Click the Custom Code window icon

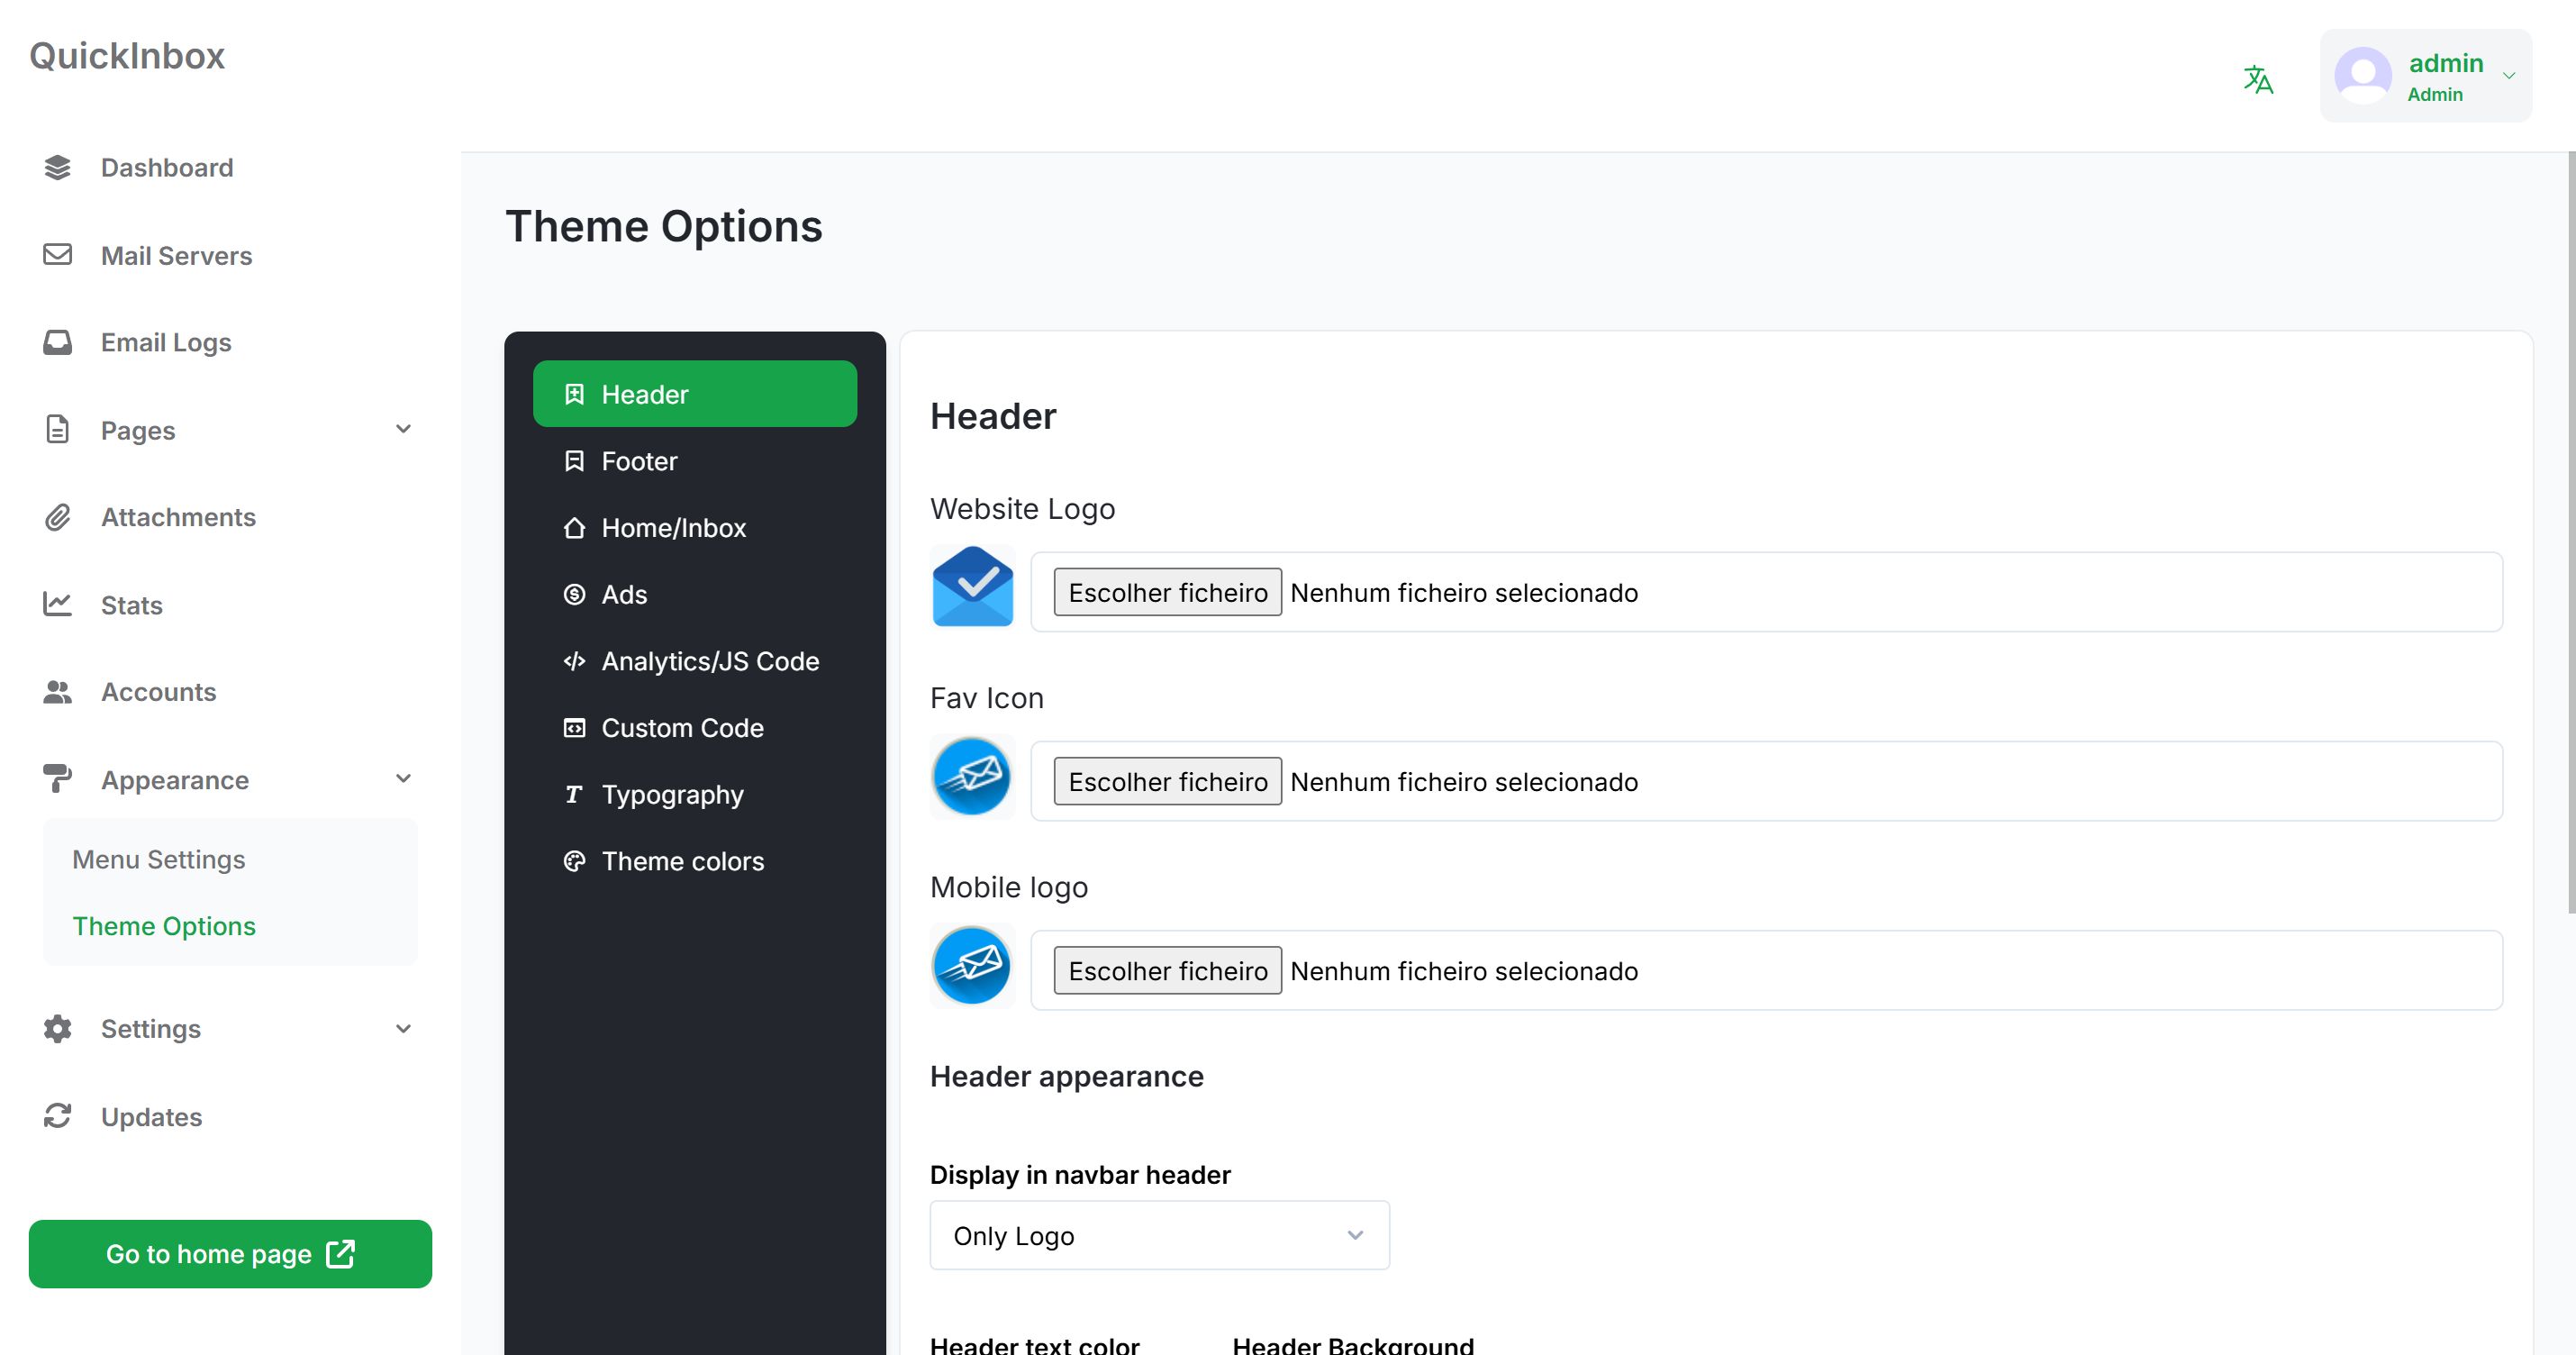pos(574,728)
